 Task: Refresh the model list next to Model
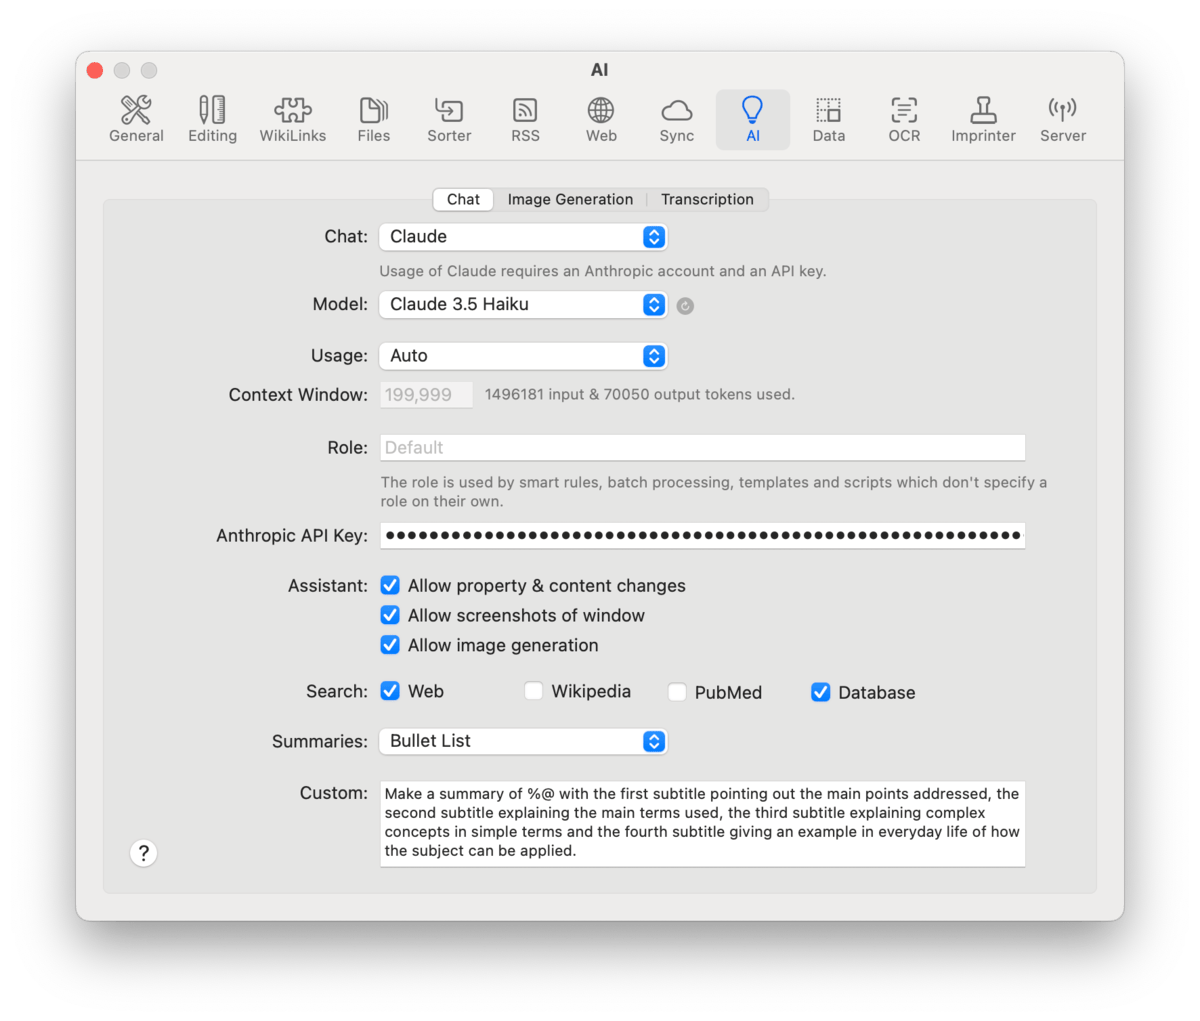685,306
